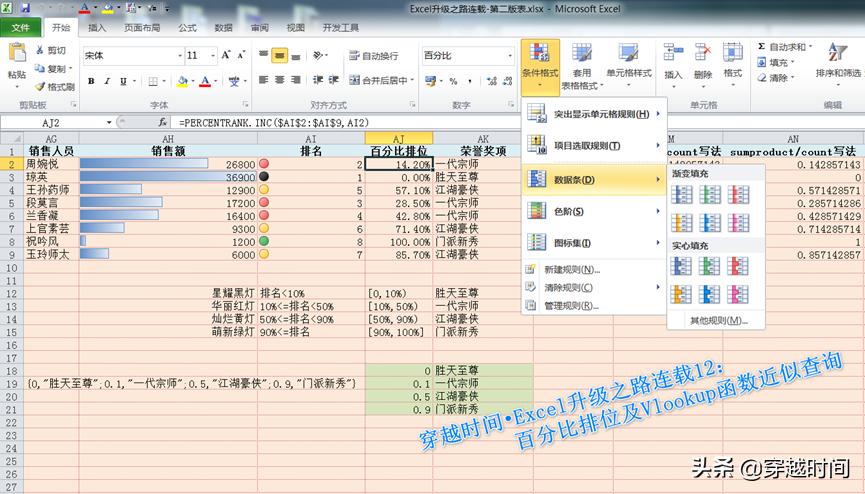The image size is (865, 494).
Task: Select the Format Painter (格式刷) brush
Action: point(40,87)
